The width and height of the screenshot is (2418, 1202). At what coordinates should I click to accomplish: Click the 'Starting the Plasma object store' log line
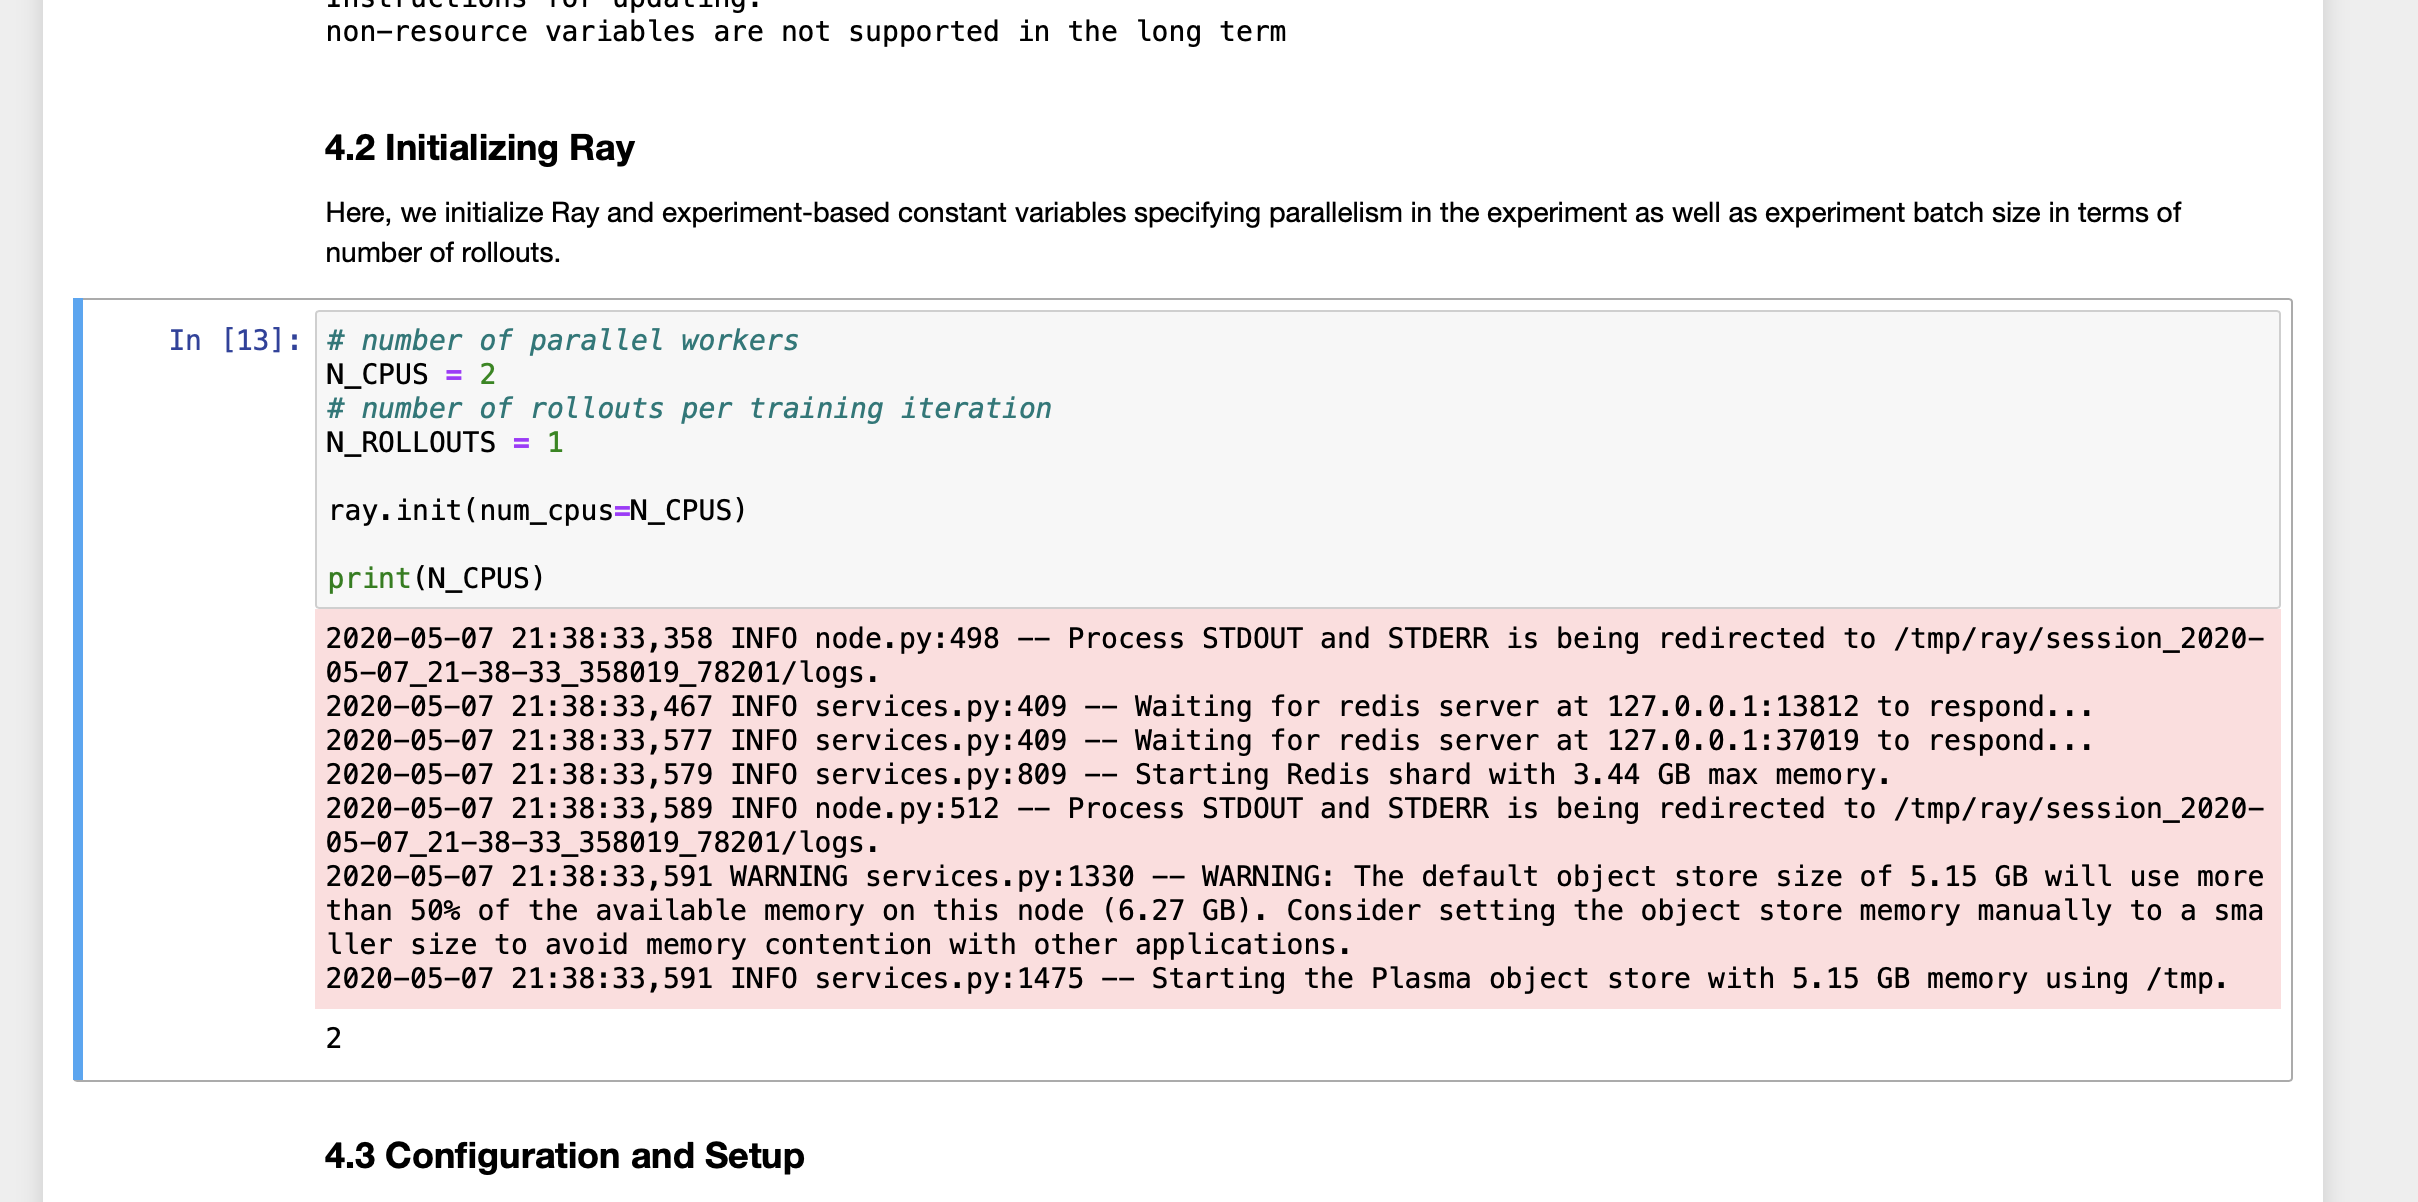pyautogui.click(x=1276, y=979)
